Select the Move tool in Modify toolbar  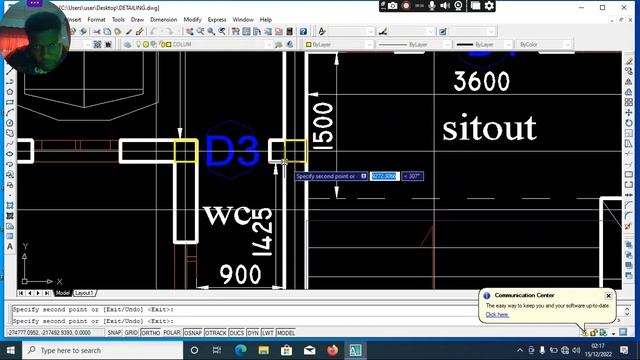[629, 112]
